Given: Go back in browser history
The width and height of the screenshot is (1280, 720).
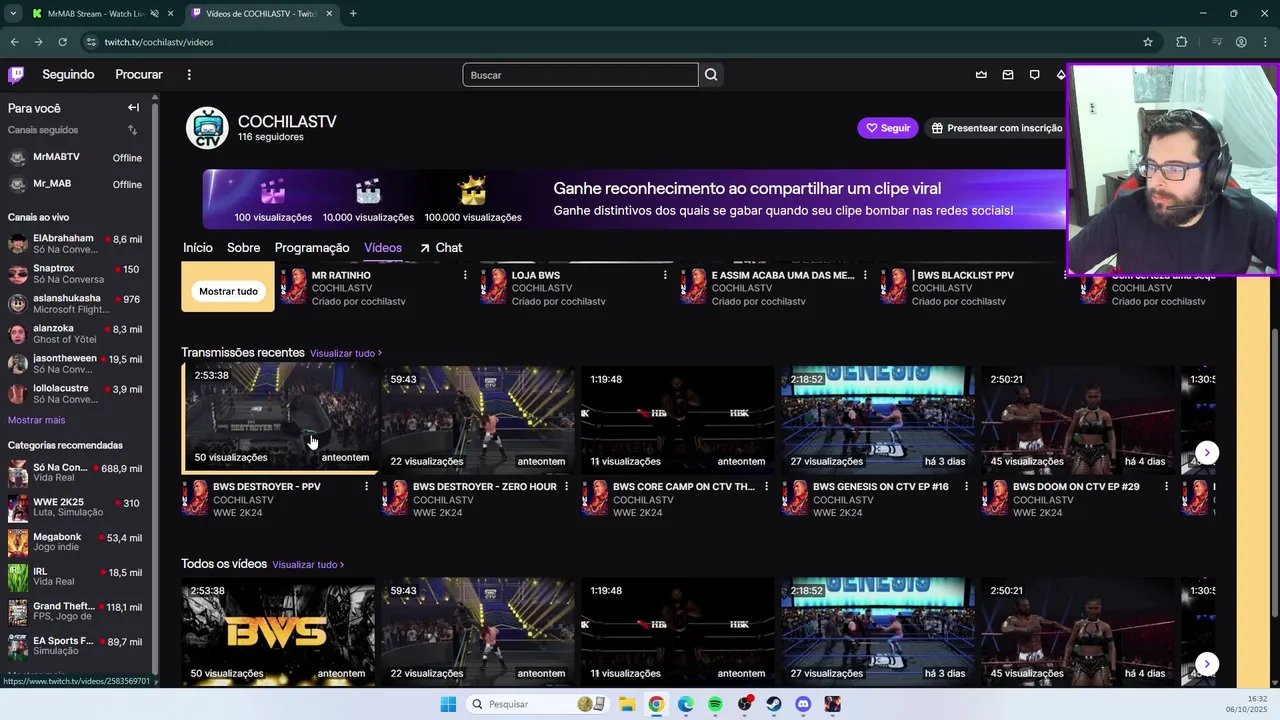Looking at the screenshot, I should (x=14, y=42).
